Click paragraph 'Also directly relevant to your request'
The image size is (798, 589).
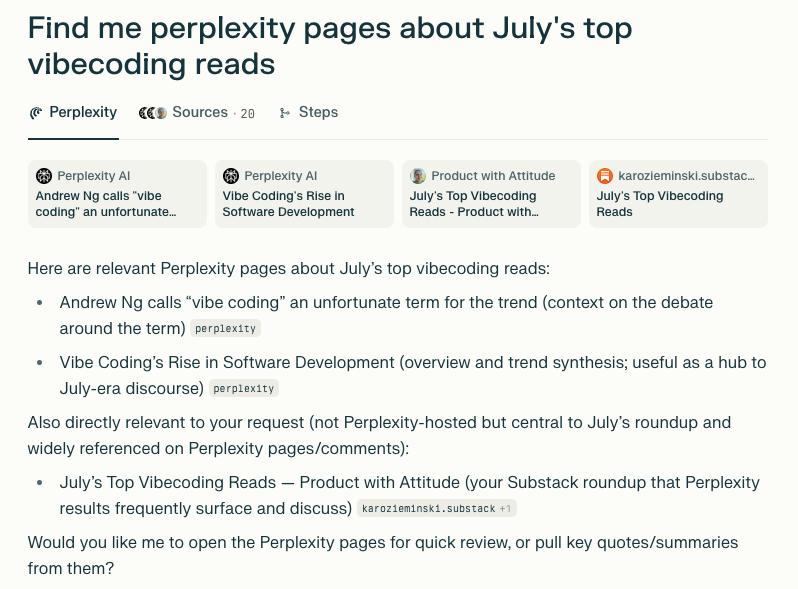point(379,435)
